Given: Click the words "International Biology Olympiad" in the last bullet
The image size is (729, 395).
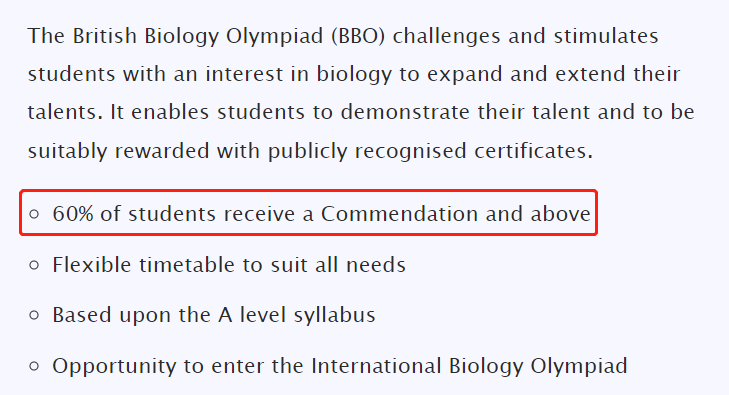Looking at the screenshot, I should point(469,366).
